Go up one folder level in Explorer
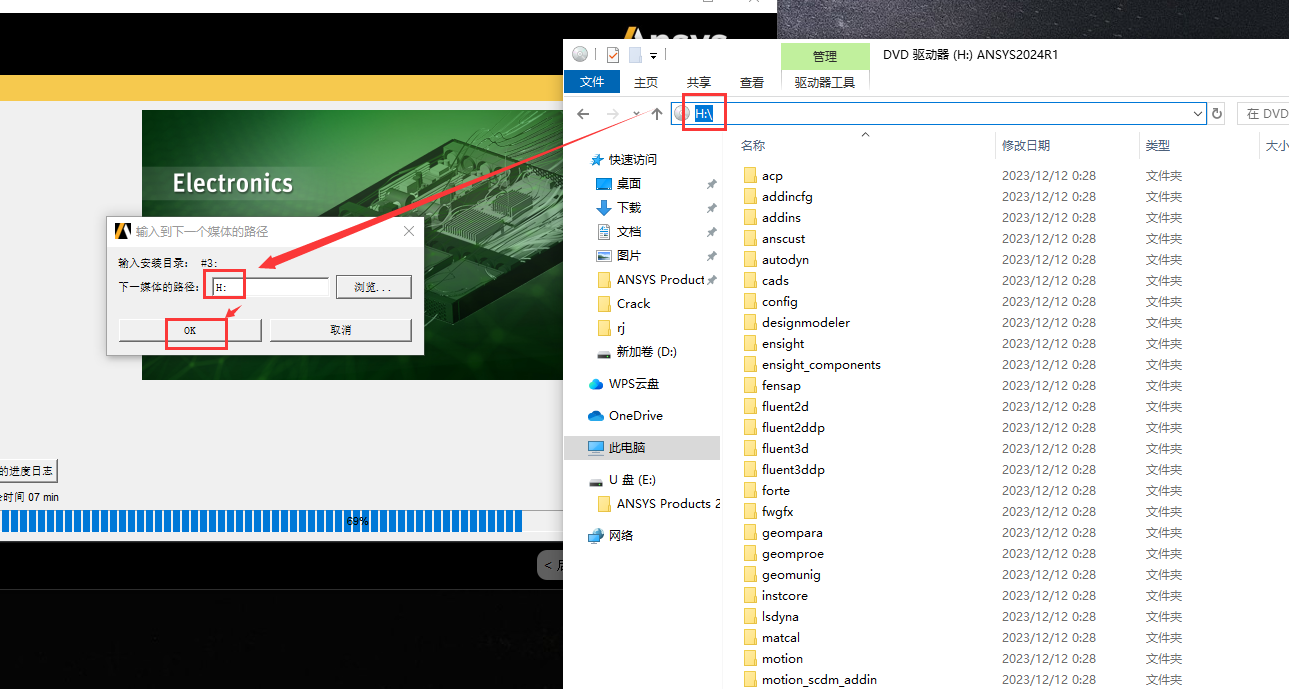This screenshot has width=1289, height=689. (x=656, y=114)
